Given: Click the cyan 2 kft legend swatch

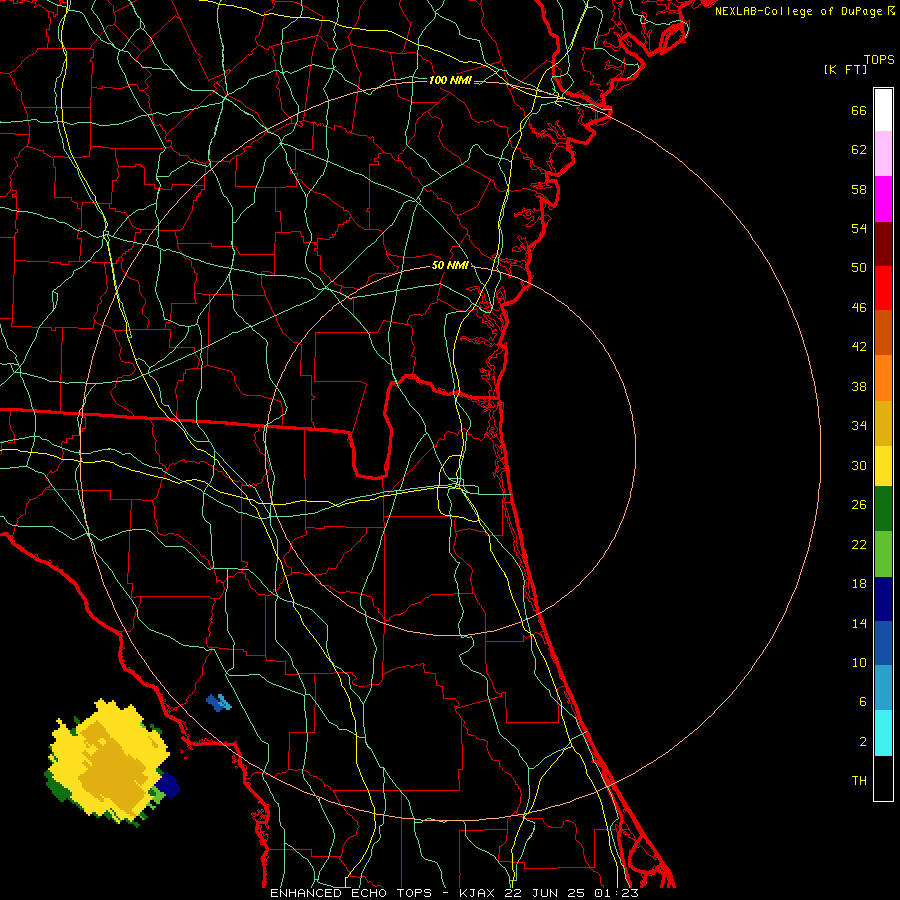Looking at the screenshot, I should pyautogui.click(x=883, y=733).
